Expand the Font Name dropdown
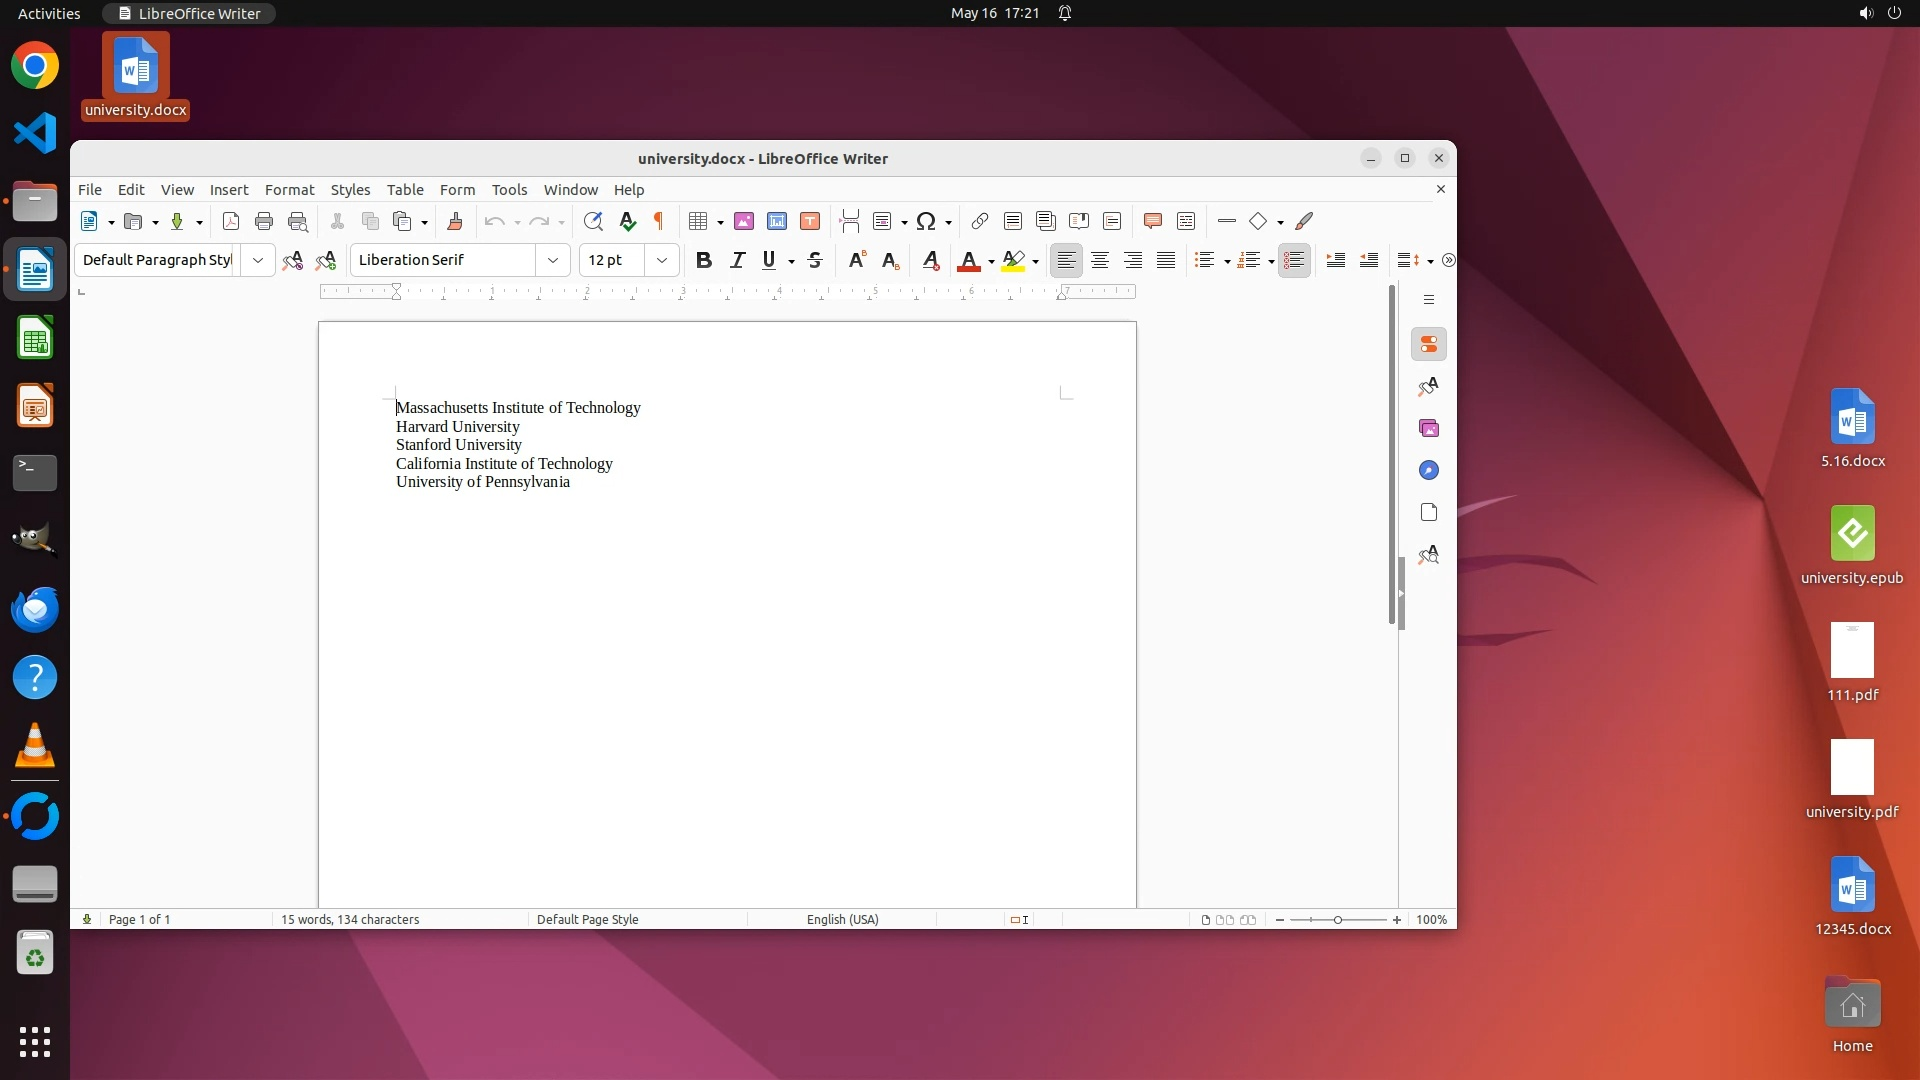Viewport: 1920px width, 1080px height. point(553,261)
